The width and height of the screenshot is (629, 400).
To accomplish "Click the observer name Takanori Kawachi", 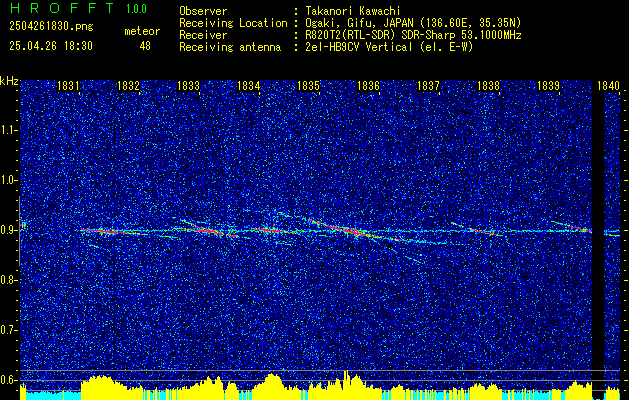I will click(x=353, y=11).
